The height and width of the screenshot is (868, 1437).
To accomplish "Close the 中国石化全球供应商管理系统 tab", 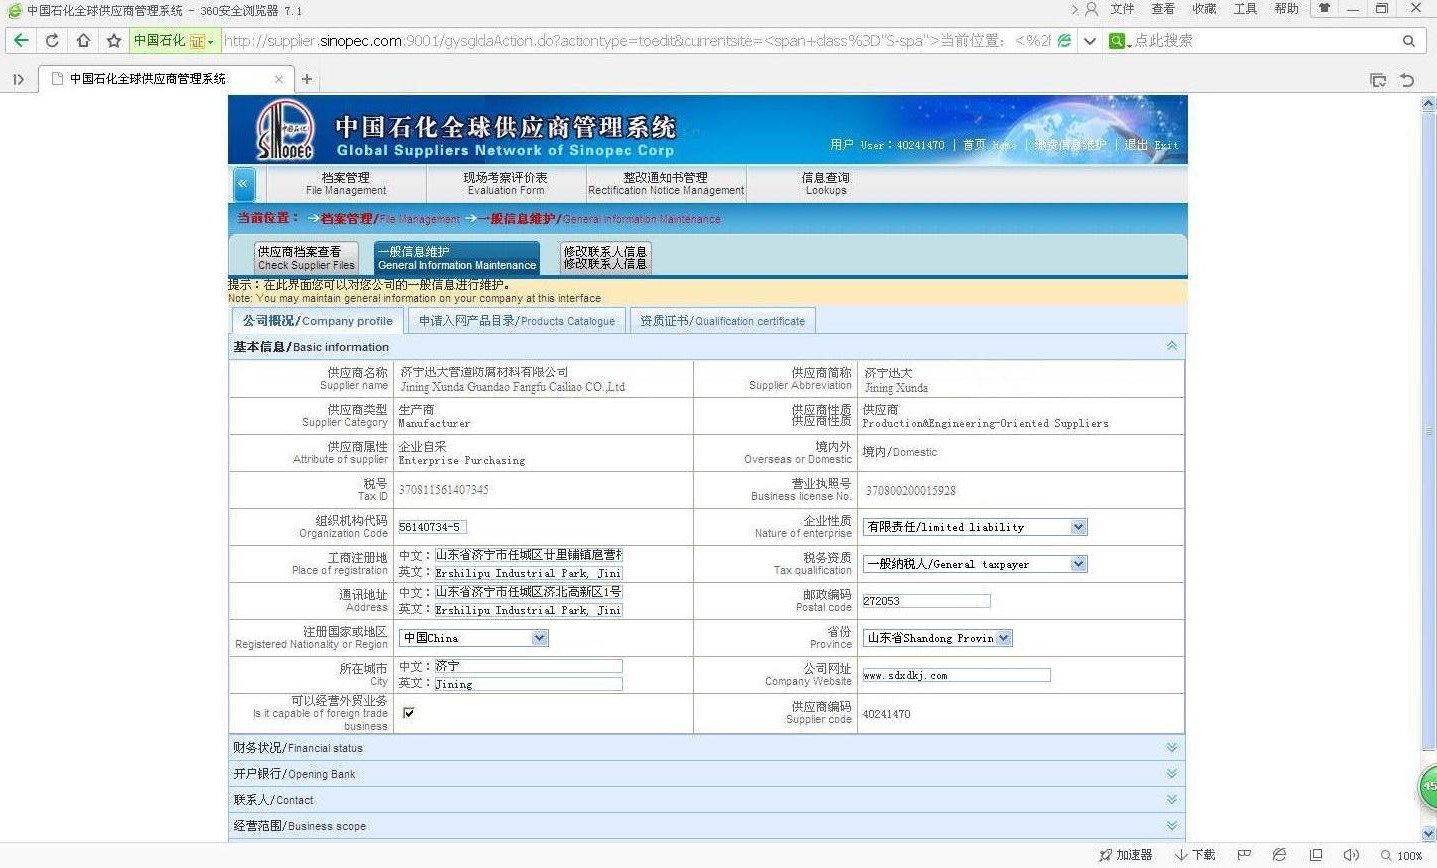I will (279, 79).
